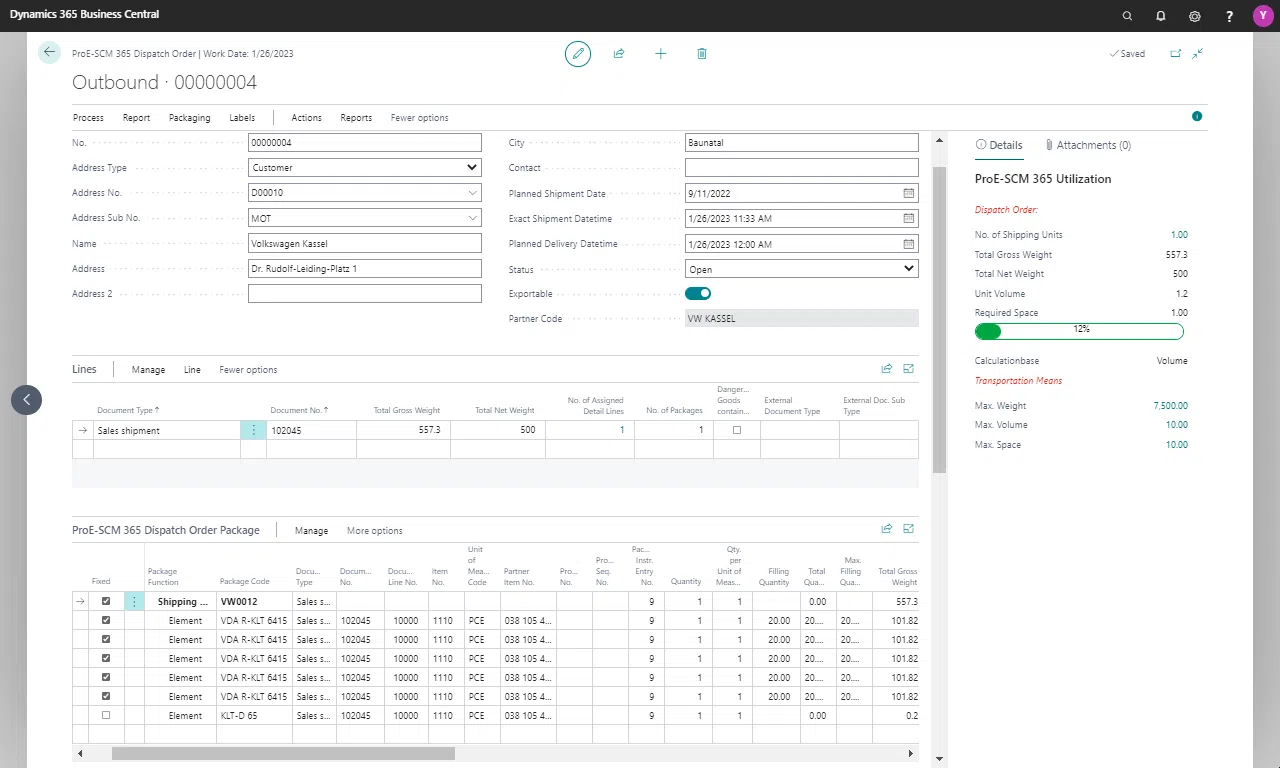Open calendar for Exact Shipment Datetime
The width and height of the screenshot is (1280, 768).
(x=909, y=218)
